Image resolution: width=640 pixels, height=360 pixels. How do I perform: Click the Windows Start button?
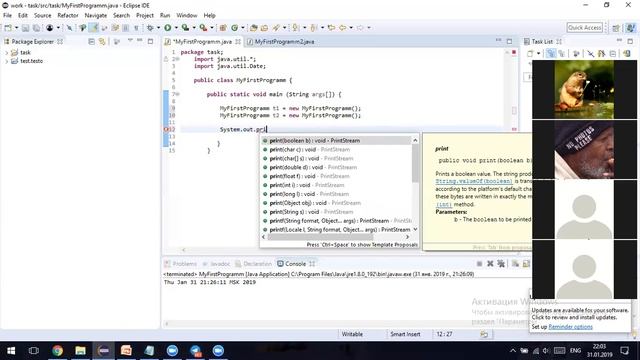click(11, 351)
